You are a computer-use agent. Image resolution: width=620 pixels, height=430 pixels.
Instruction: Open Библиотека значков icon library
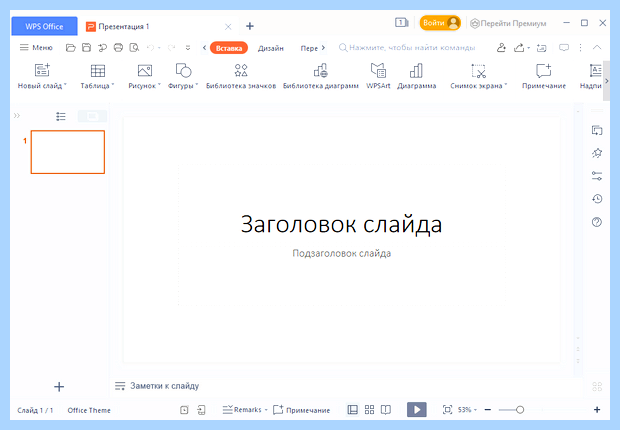coord(241,76)
